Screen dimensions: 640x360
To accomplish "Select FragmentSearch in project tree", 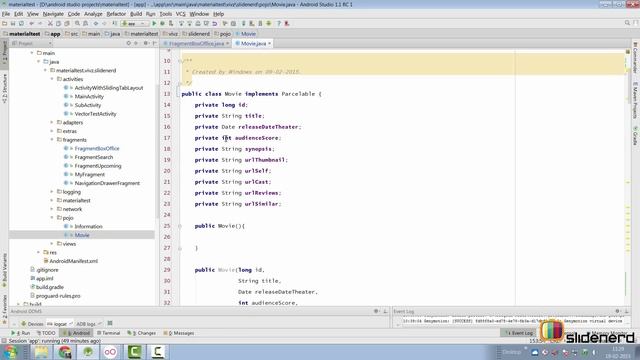I will [94, 157].
